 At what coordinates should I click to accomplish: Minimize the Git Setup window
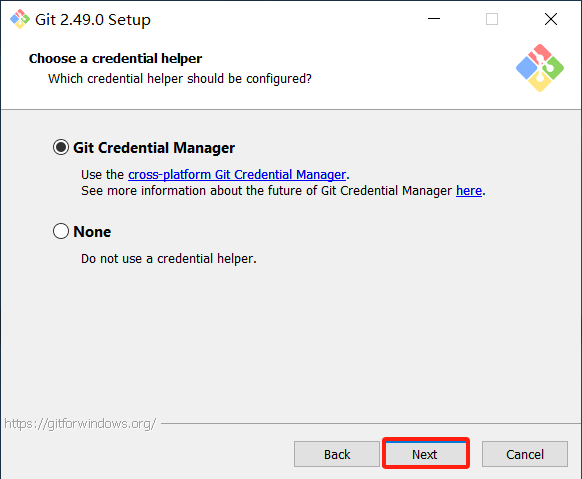tap(434, 19)
